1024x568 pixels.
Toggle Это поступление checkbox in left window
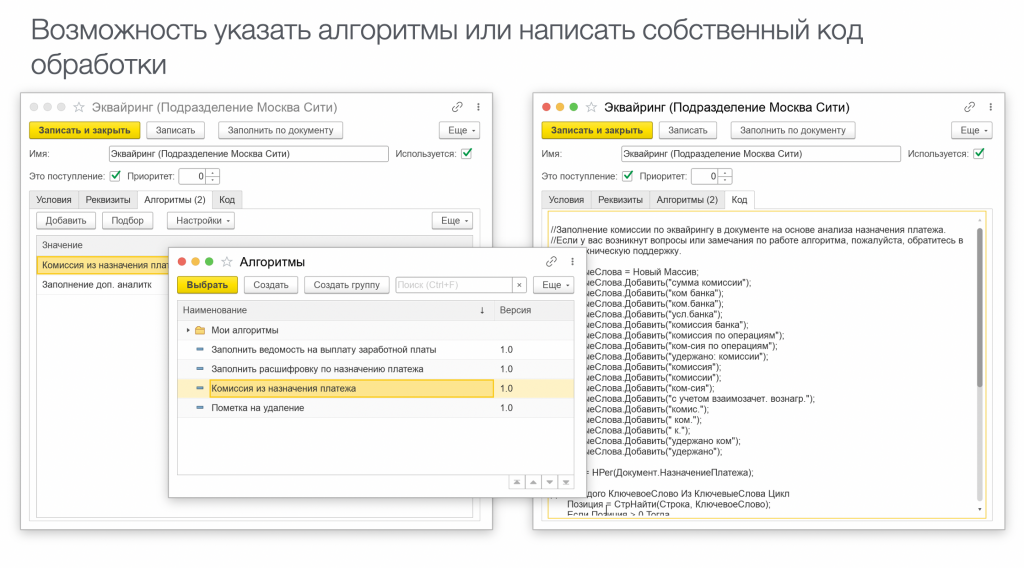(x=115, y=176)
